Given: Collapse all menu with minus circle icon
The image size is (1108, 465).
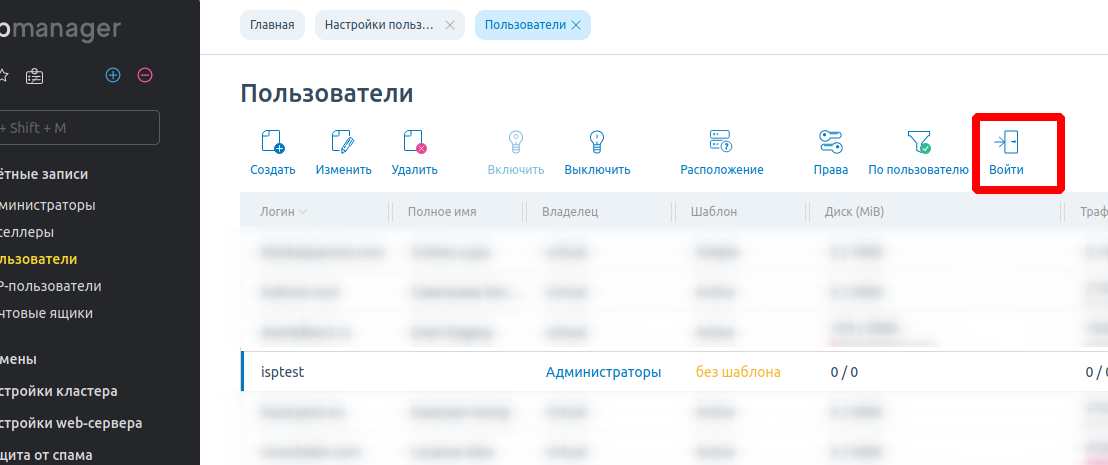Looking at the screenshot, I should click(145, 75).
